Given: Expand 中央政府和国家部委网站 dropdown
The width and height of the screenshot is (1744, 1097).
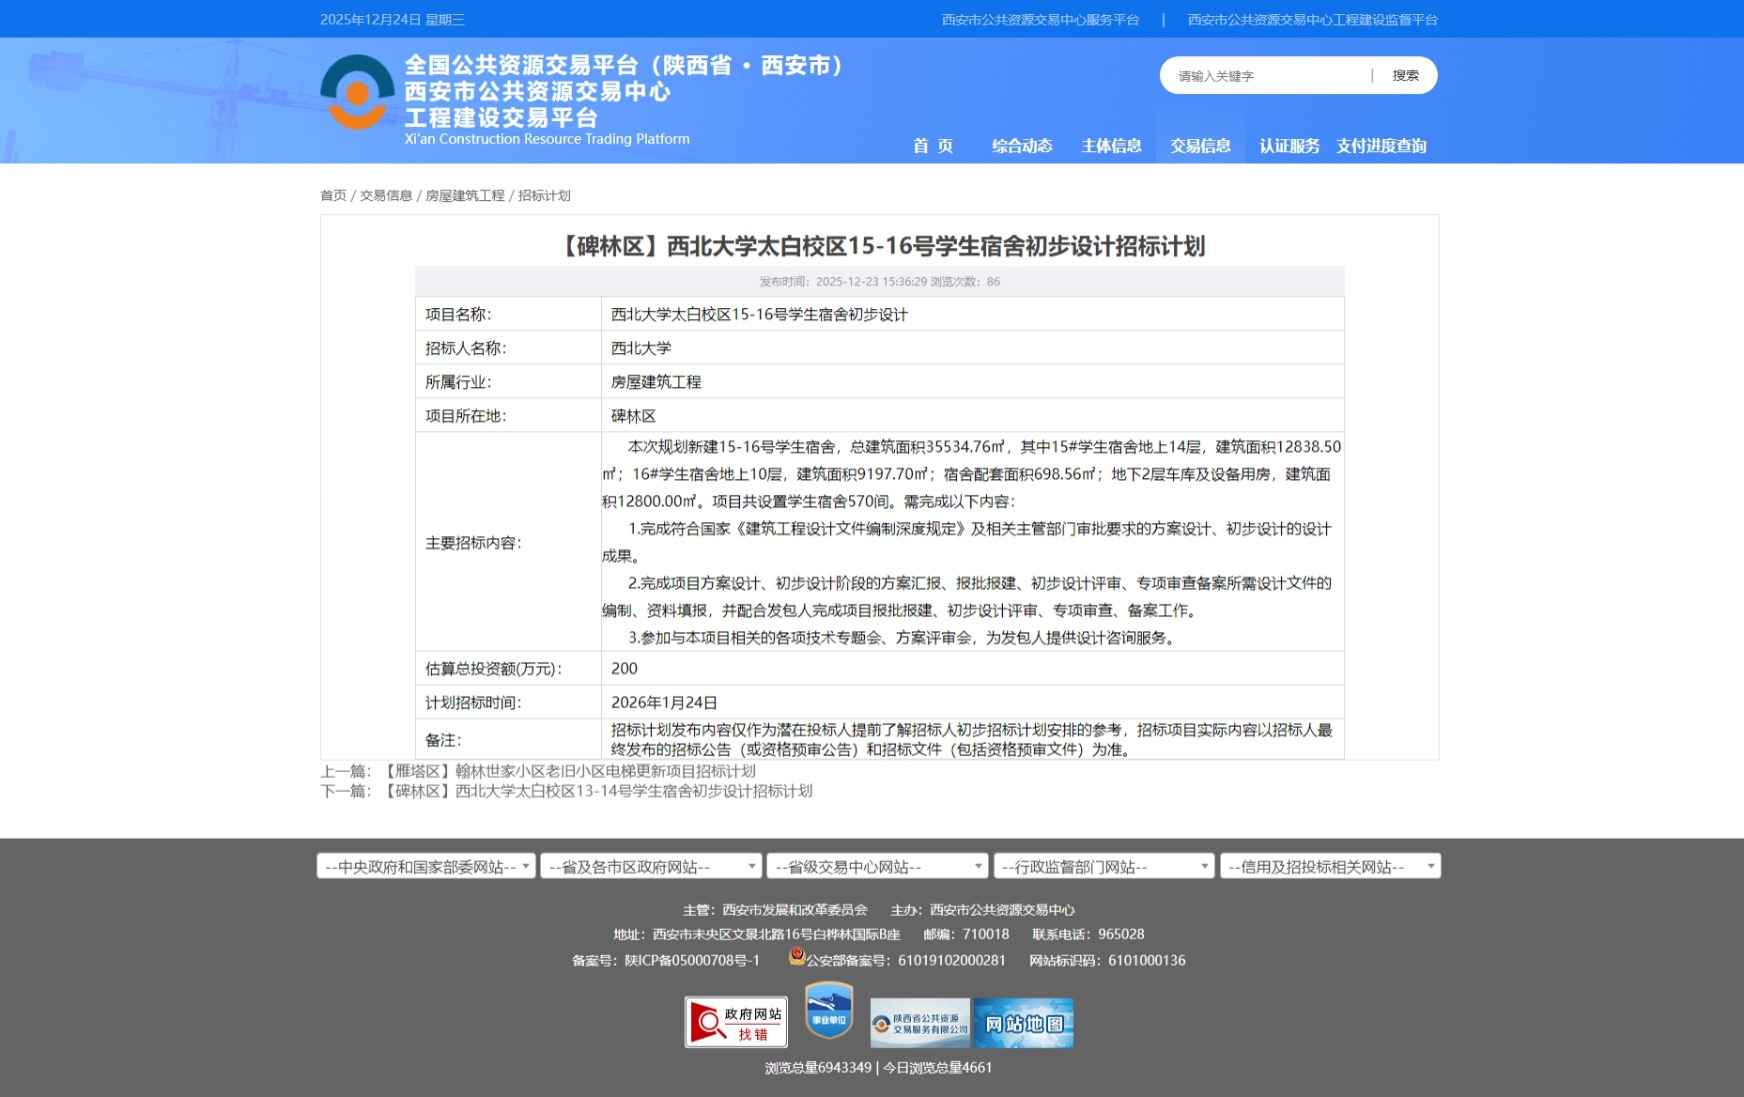Looking at the screenshot, I should coord(426,866).
